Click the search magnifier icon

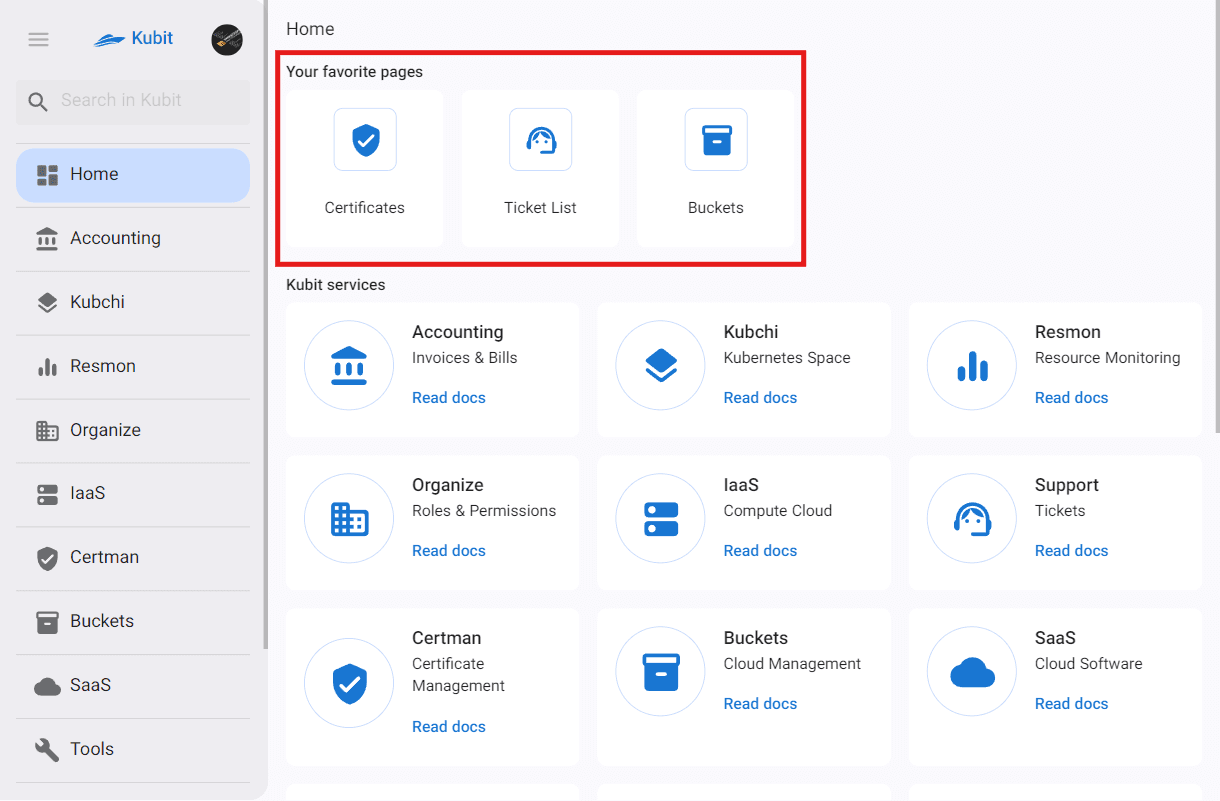[38, 101]
